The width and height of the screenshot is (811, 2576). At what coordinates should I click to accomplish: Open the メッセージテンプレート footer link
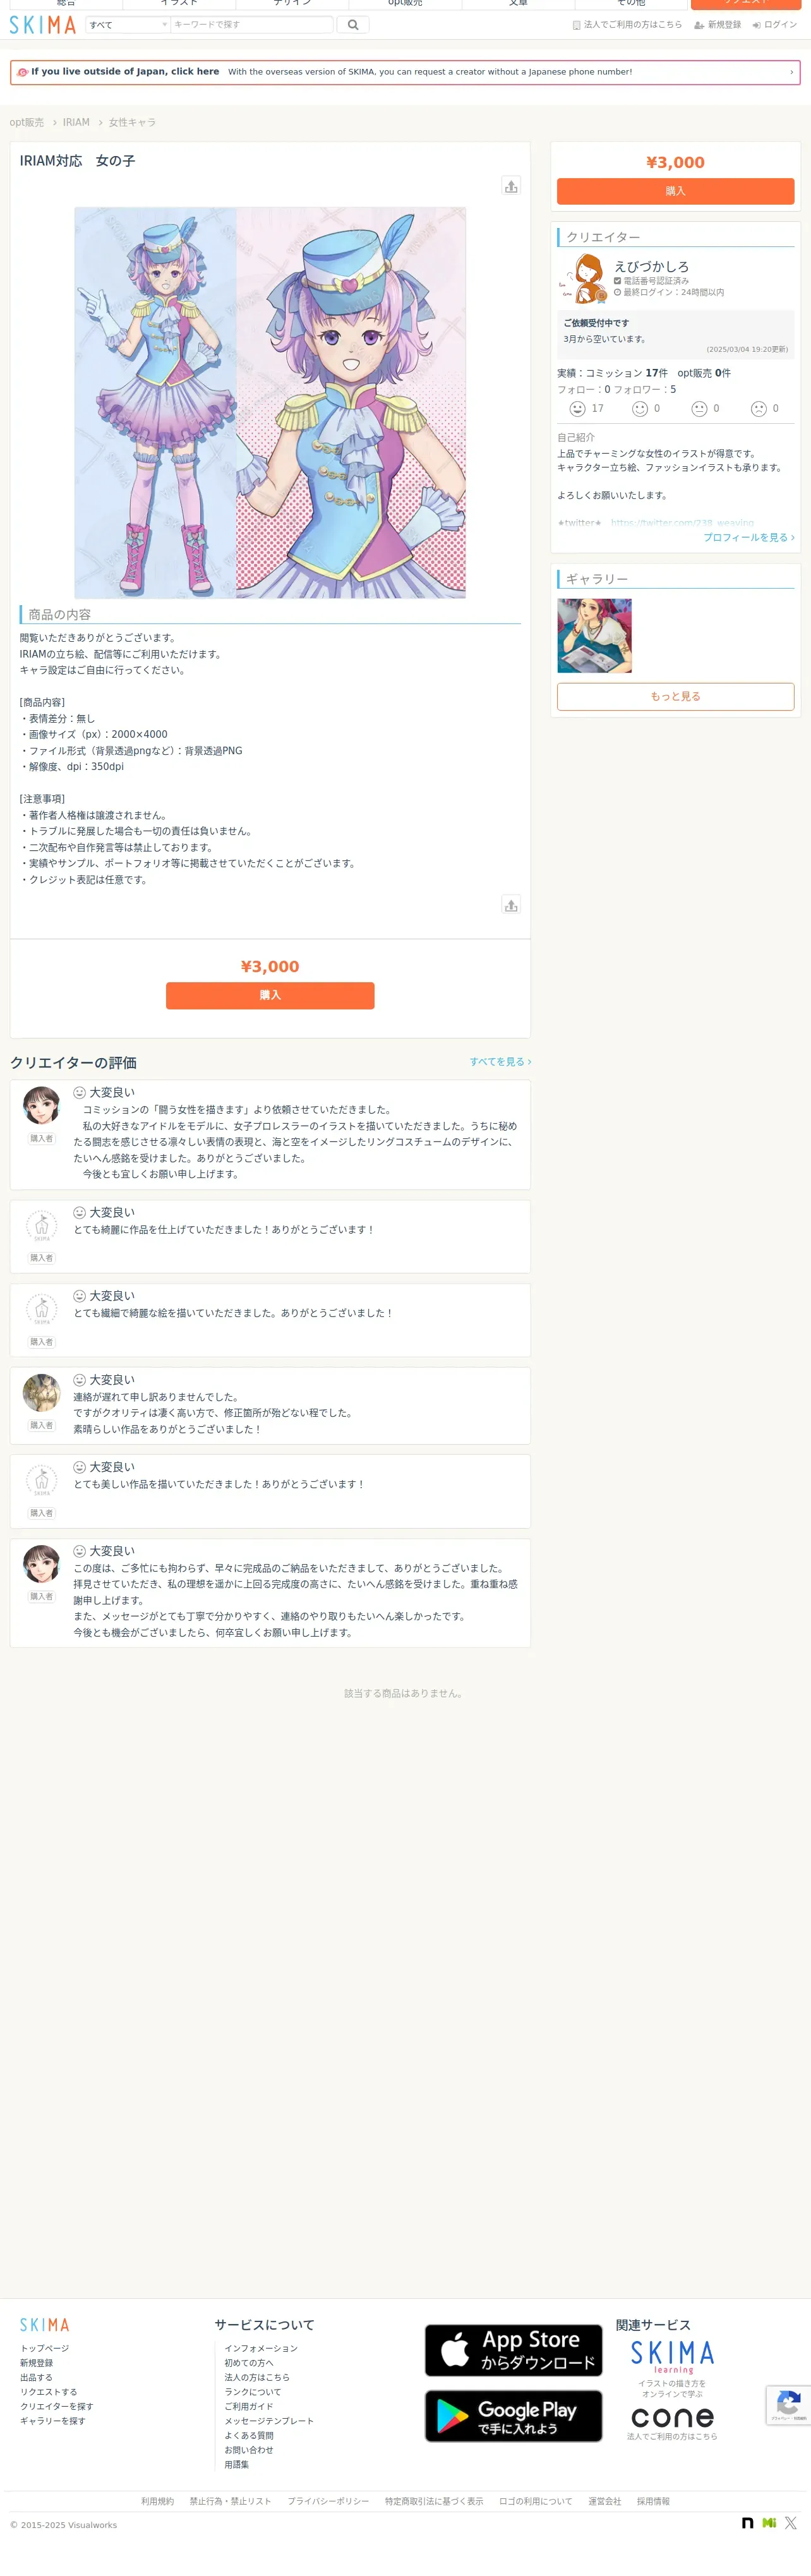[x=269, y=2421]
